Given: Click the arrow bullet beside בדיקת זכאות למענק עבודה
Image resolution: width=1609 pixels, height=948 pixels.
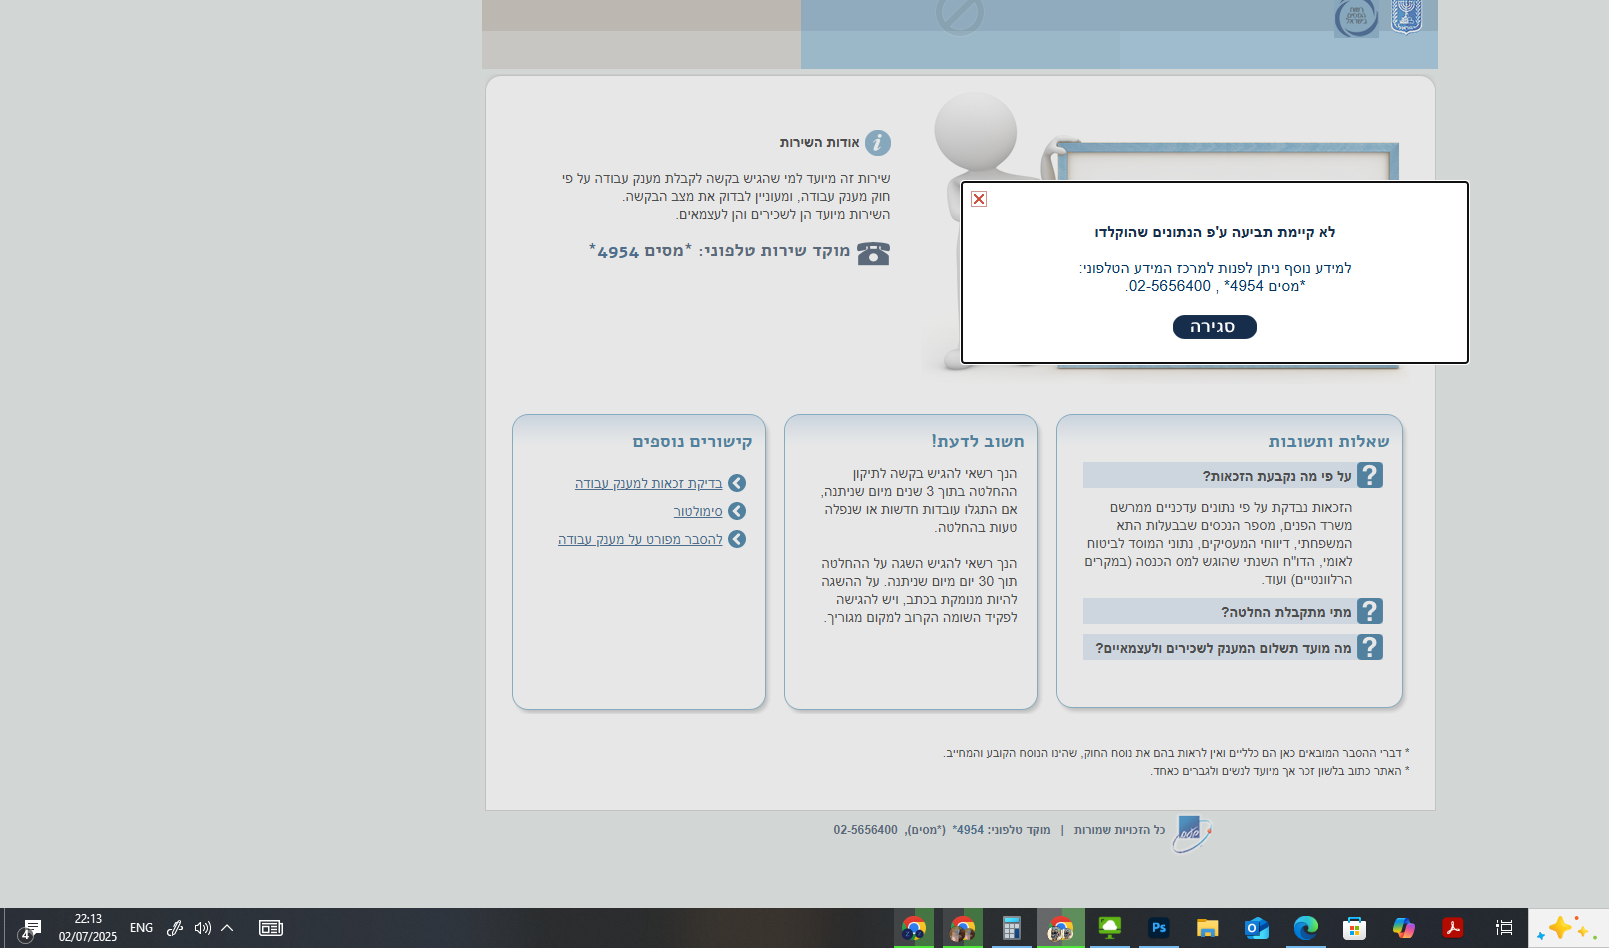Looking at the screenshot, I should tap(737, 483).
